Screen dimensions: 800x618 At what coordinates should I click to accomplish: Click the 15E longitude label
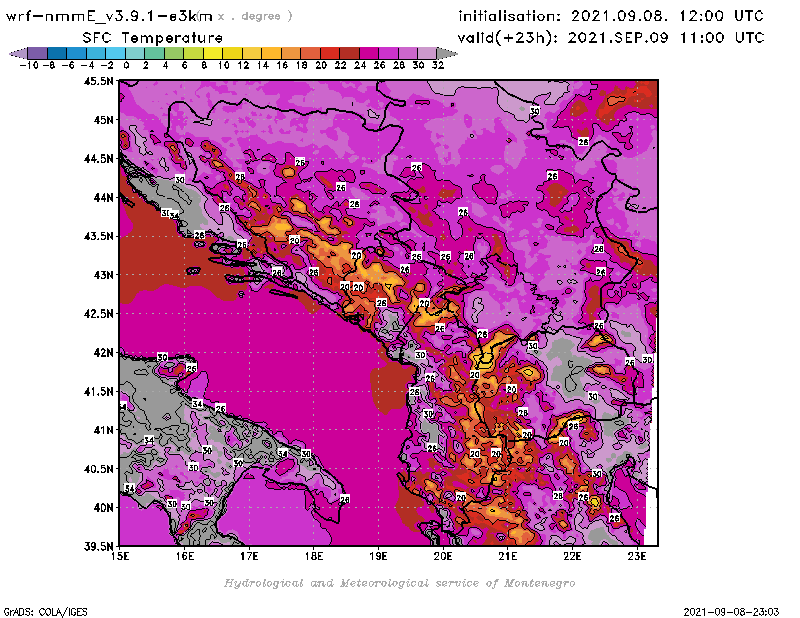[120, 556]
